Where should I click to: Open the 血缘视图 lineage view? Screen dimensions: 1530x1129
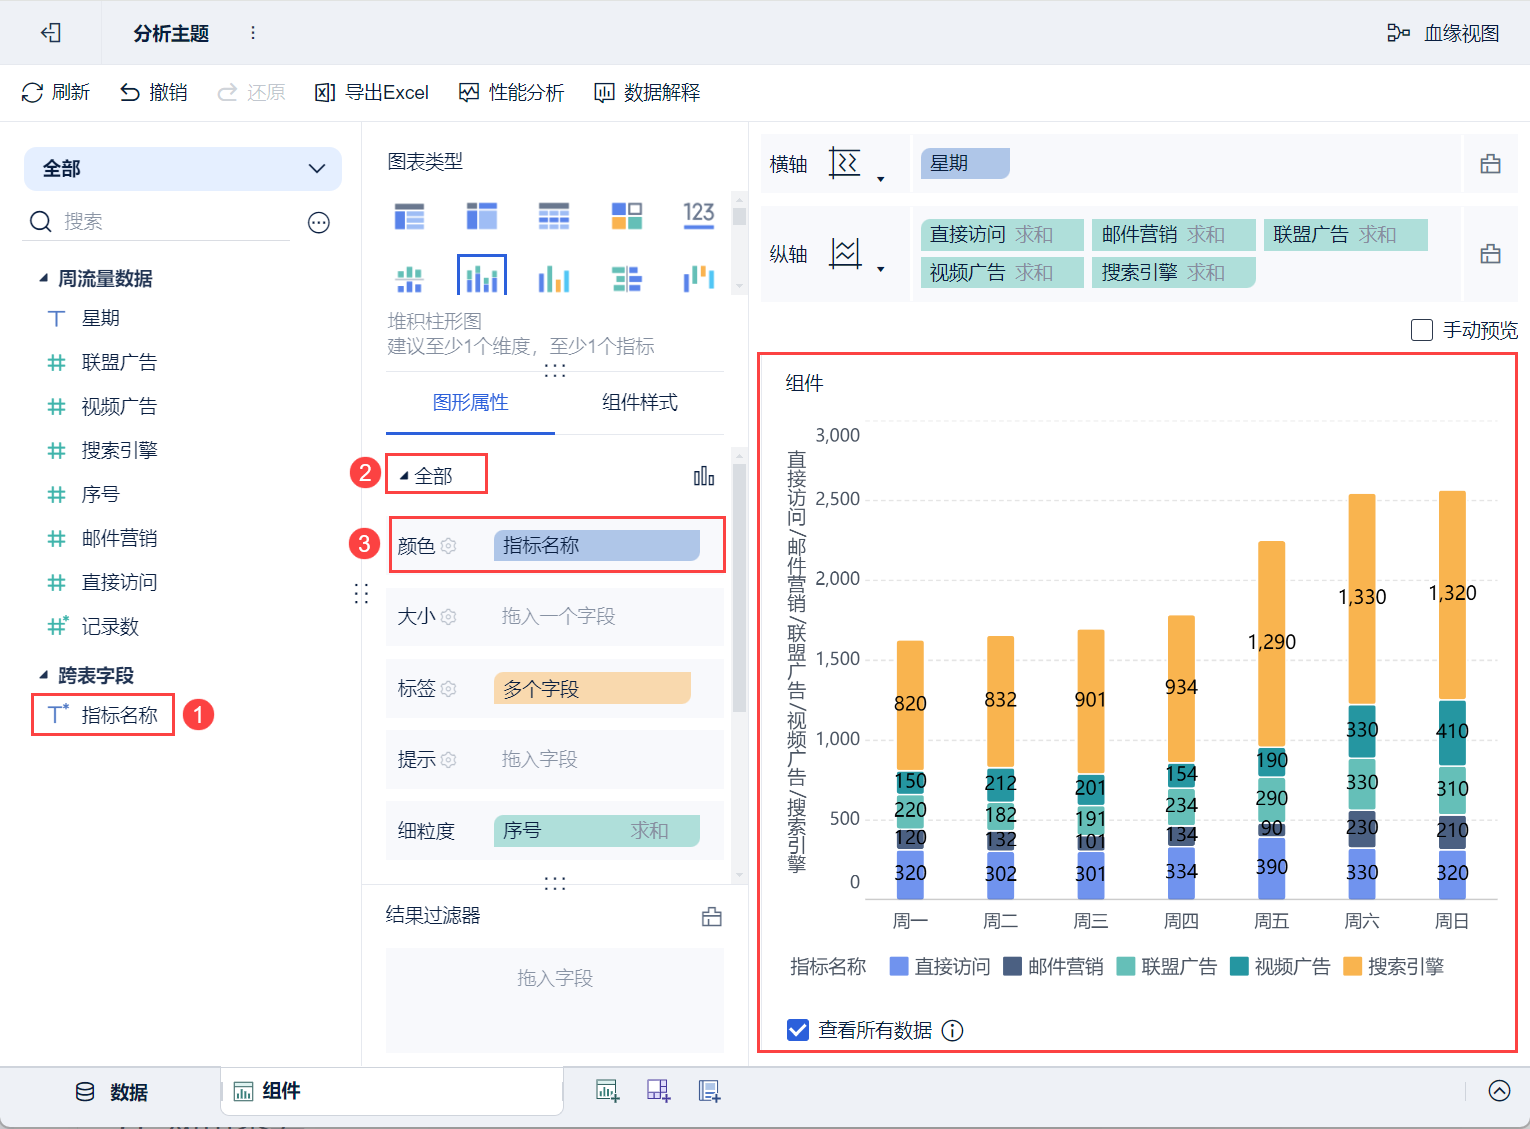1443,33
